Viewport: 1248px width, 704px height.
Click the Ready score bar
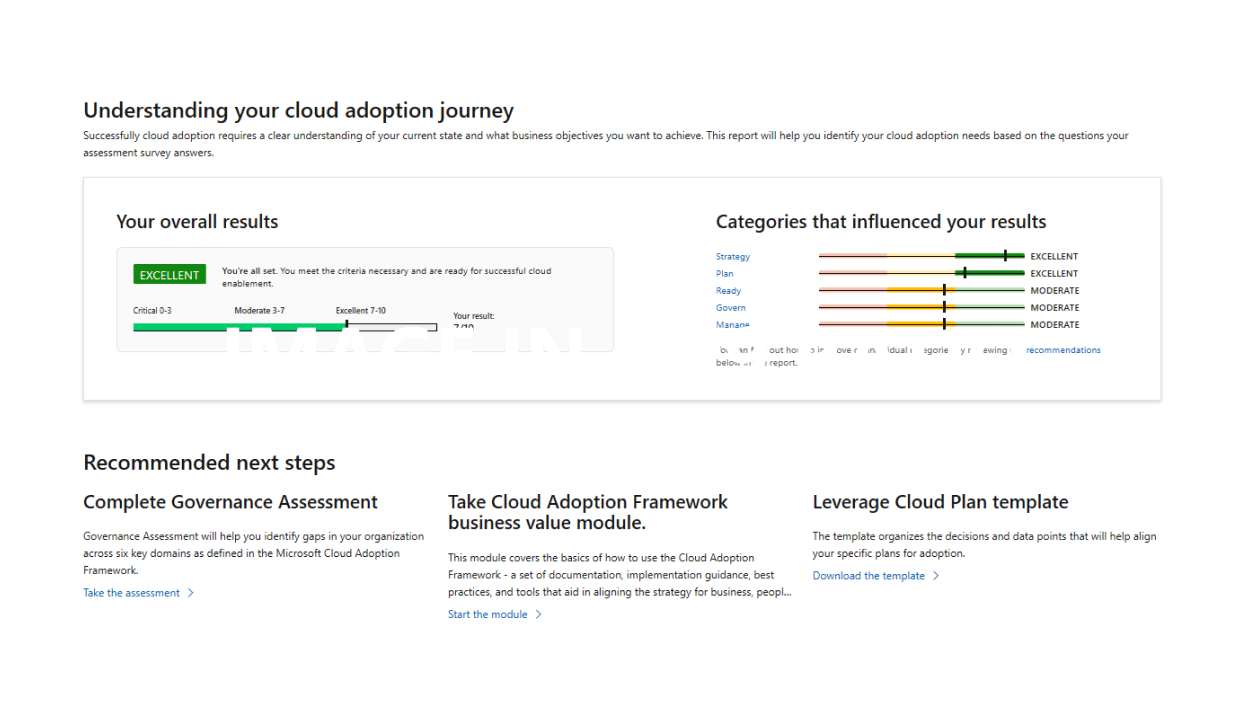pos(921,290)
